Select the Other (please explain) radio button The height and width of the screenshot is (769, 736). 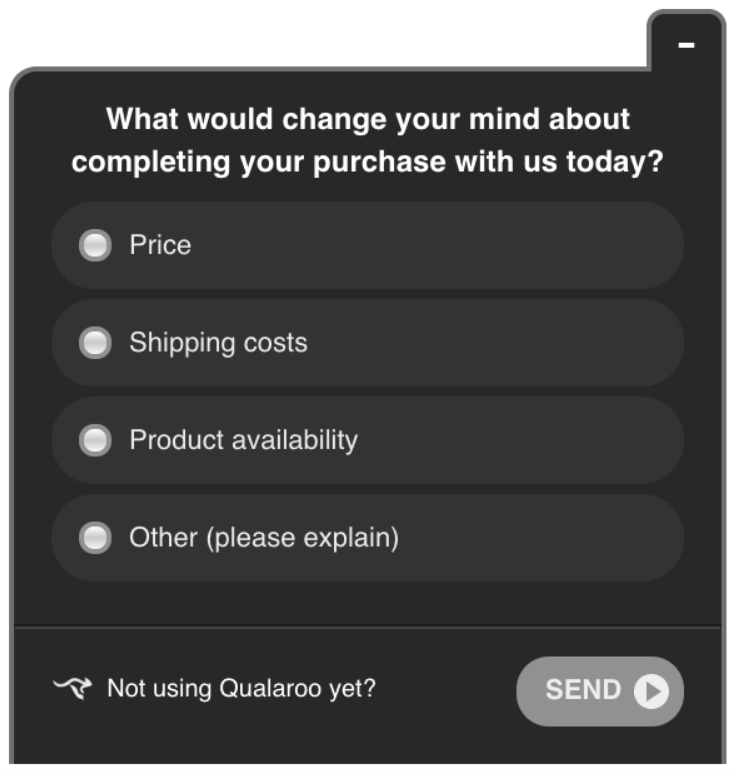pyautogui.click(x=95, y=538)
